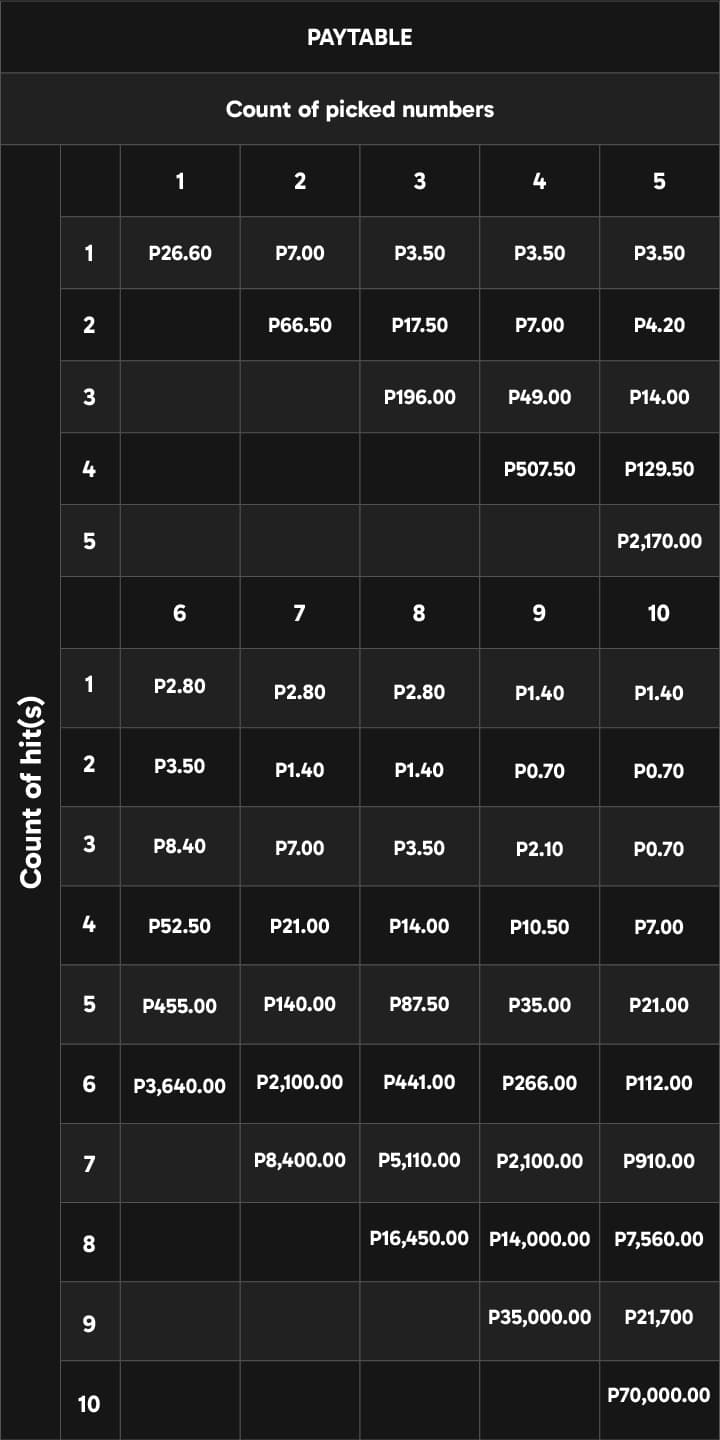This screenshot has width=720, height=1440.
Task: Select the Count of picked numbers header
Action: 360,109
